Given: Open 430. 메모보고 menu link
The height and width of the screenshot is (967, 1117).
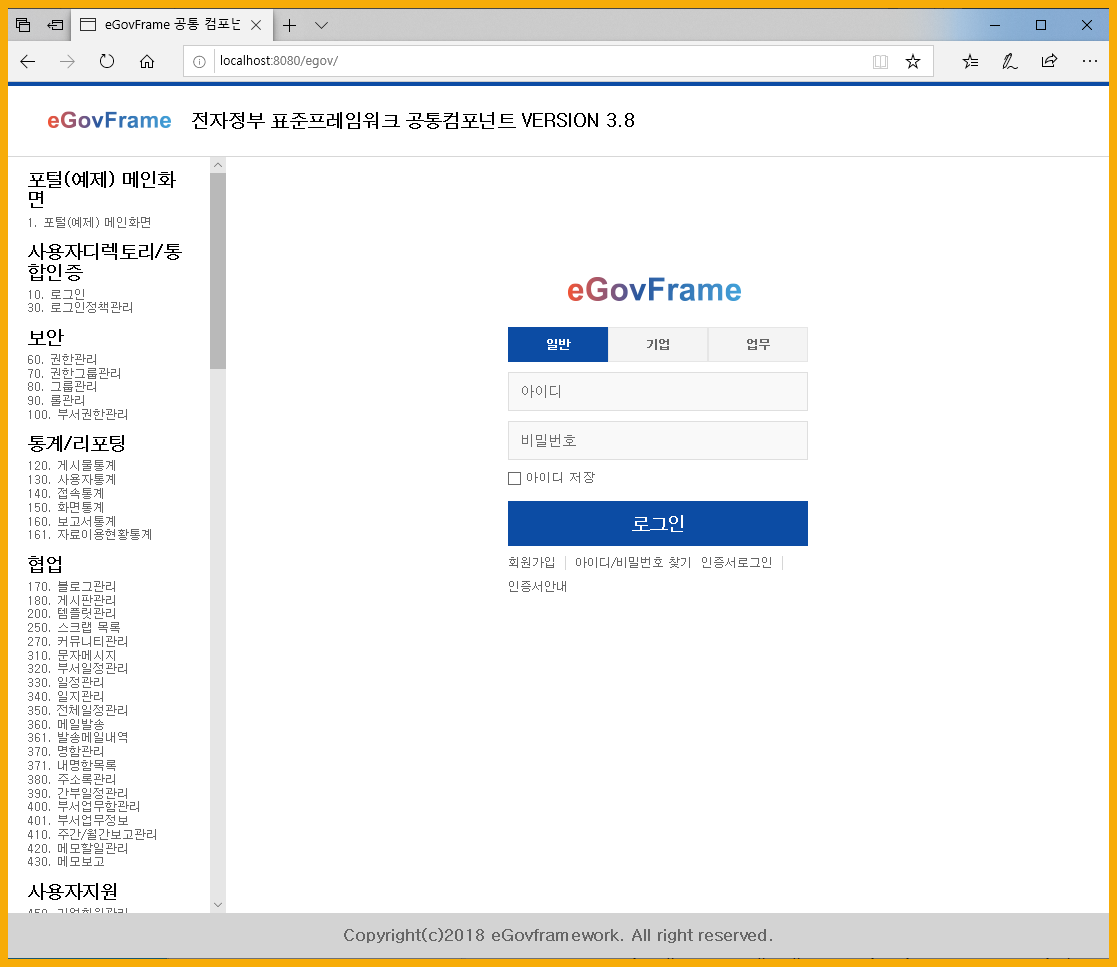Looking at the screenshot, I should point(66,862).
